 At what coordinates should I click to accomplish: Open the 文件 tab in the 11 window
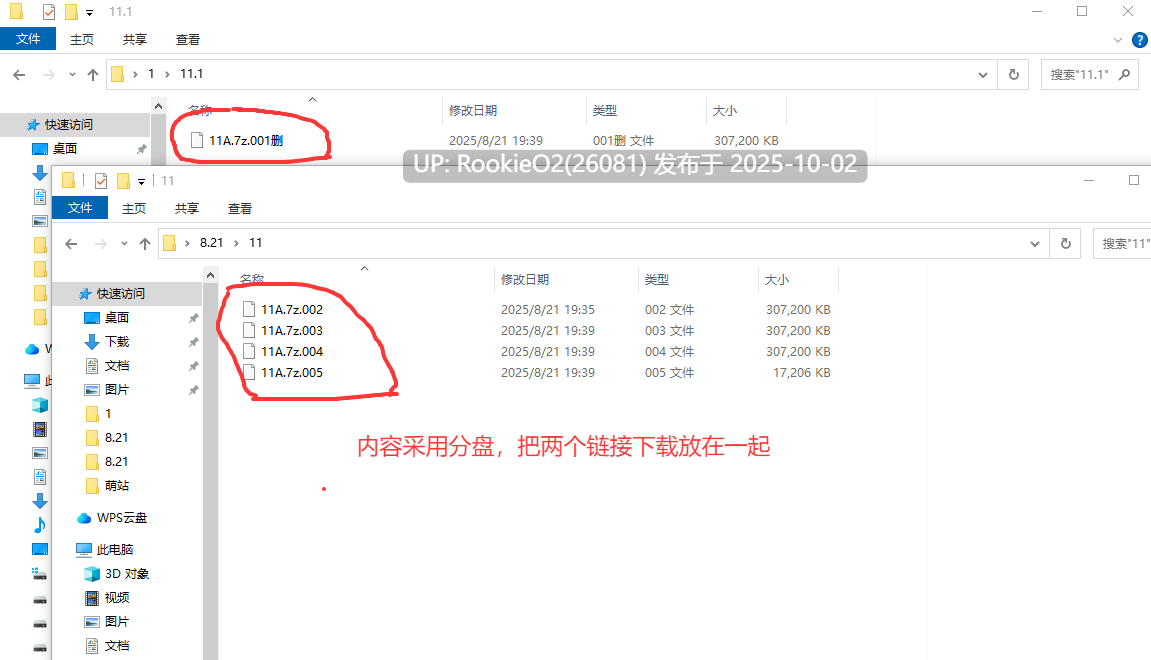click(80, 208)
